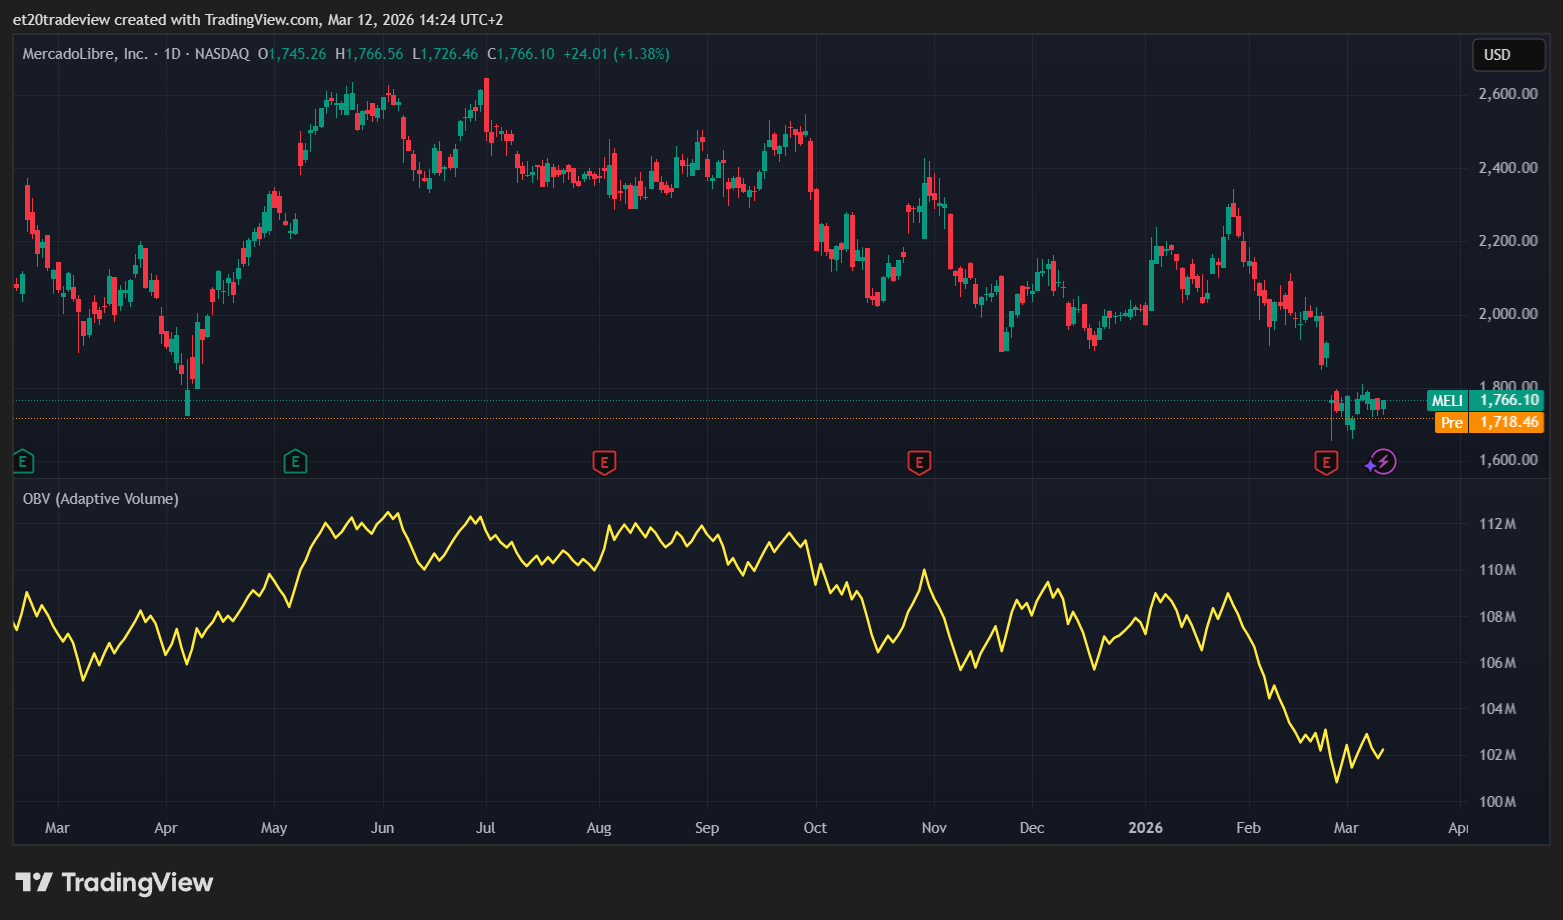Click the Feb label on time axis
The height and width of the screenshot is (920, 1563).
click(x=1249, y=828)
